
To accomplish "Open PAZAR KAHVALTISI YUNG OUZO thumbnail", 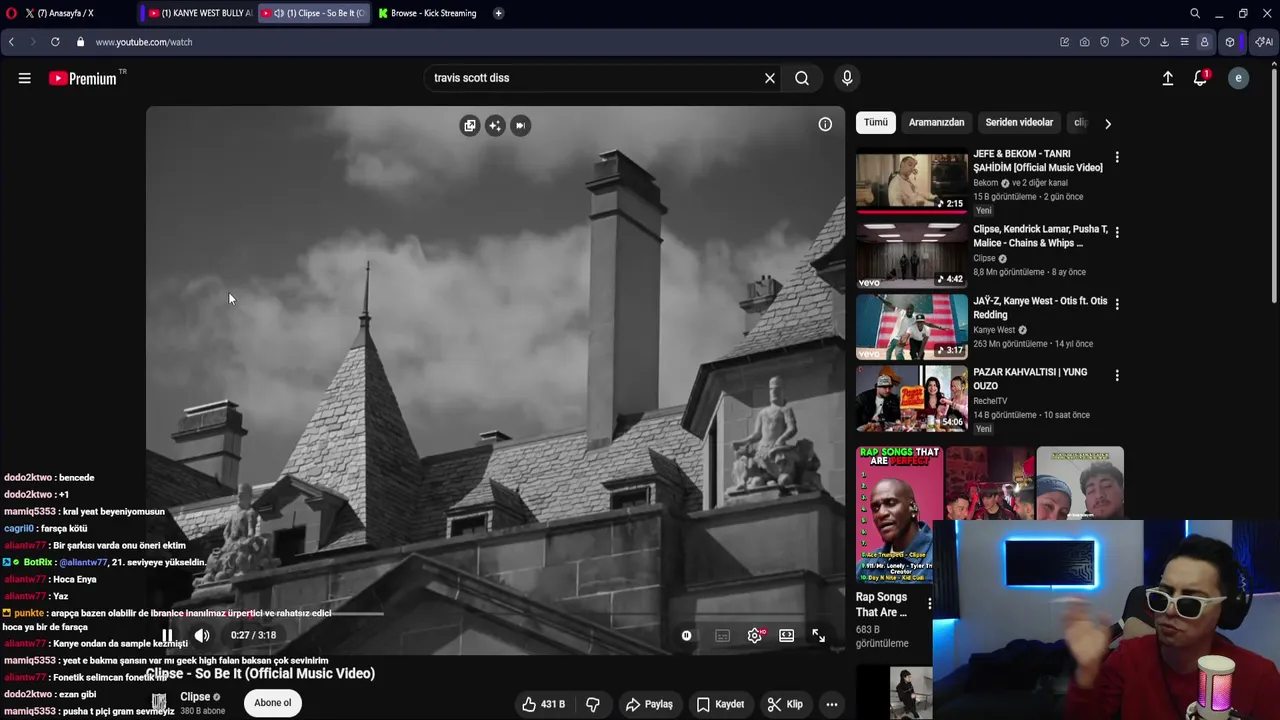I will click(912, 398).
